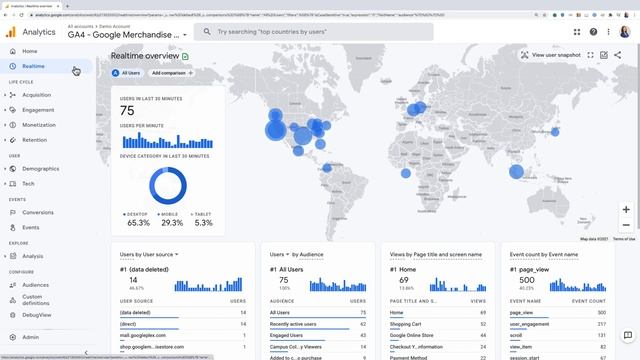640x360 pixels.
Task: Click the Monetization icon in sidebar
Action: tap(13, 125)
